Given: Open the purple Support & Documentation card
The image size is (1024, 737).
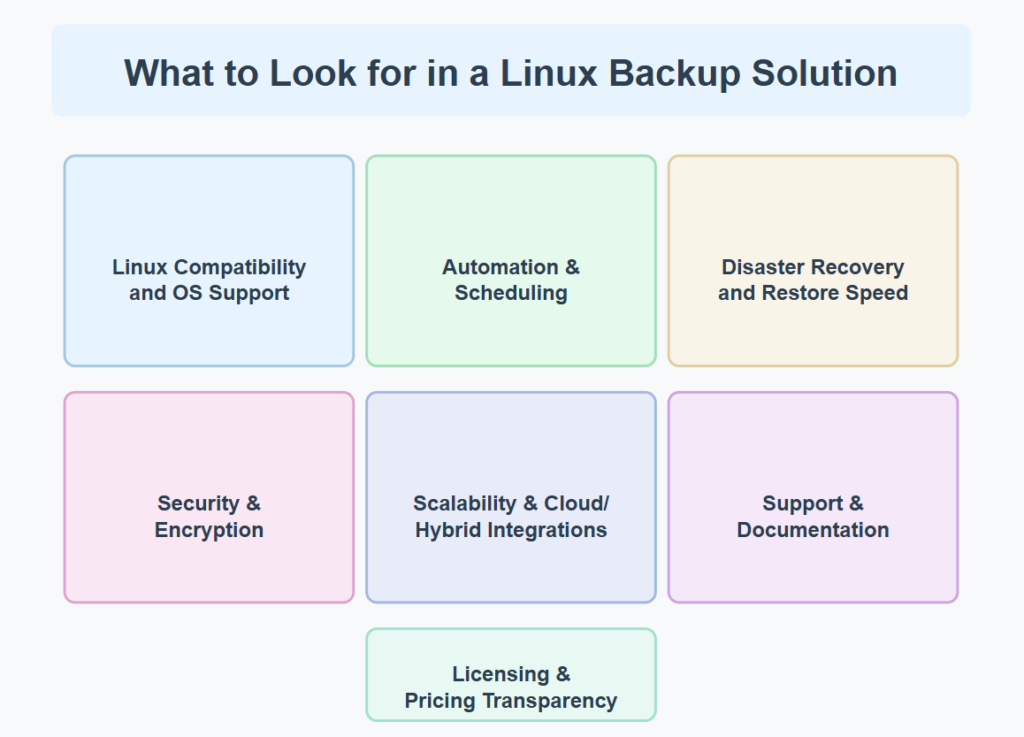Looking at the screenshot, I should 813,497.
